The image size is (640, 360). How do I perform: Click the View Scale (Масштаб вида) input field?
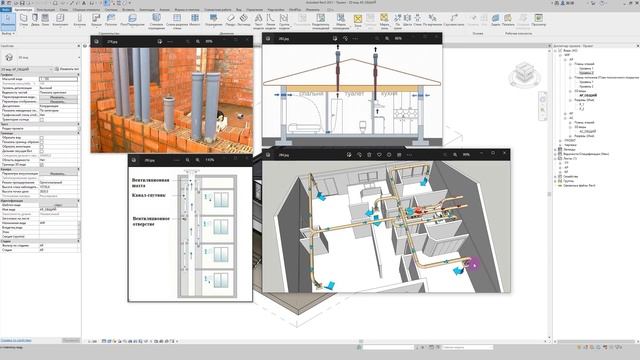58,79
